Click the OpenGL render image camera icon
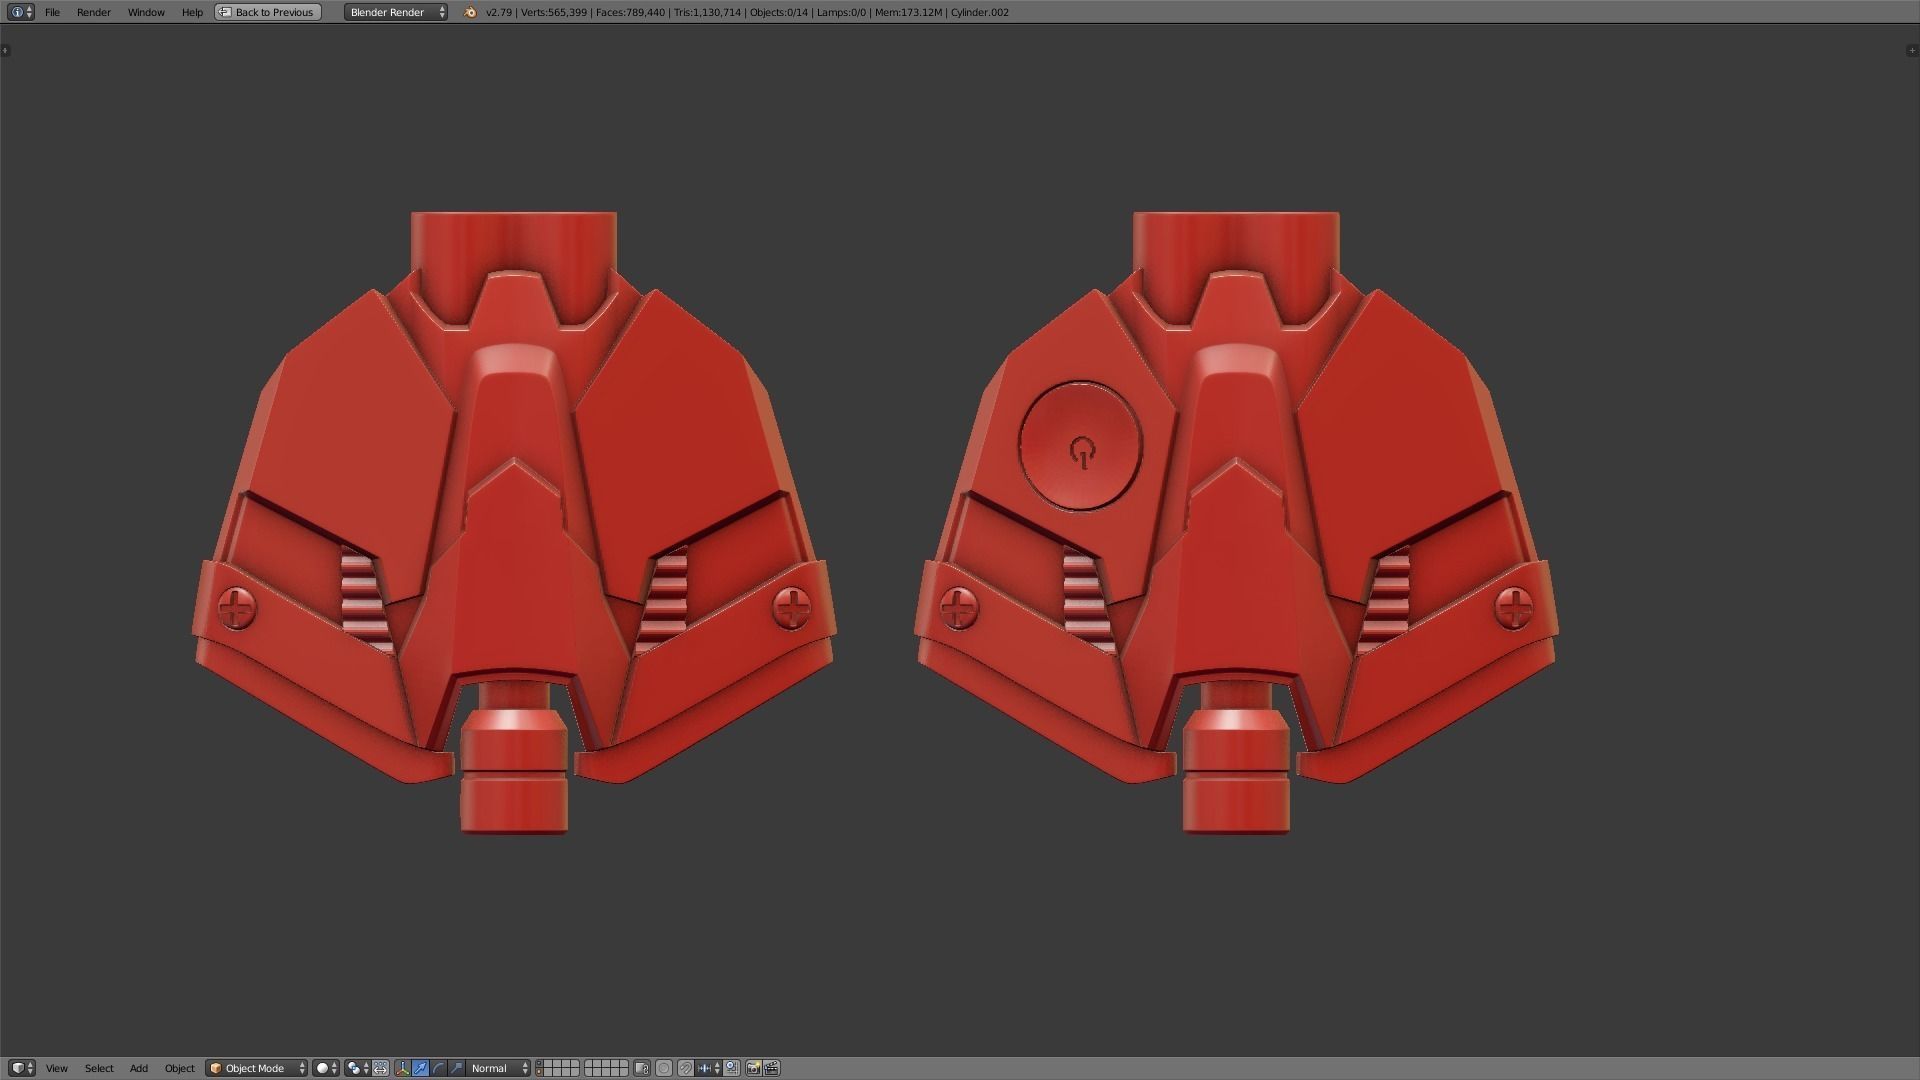Viewport: 1920px width, 1080px height. click(754, 1068)
